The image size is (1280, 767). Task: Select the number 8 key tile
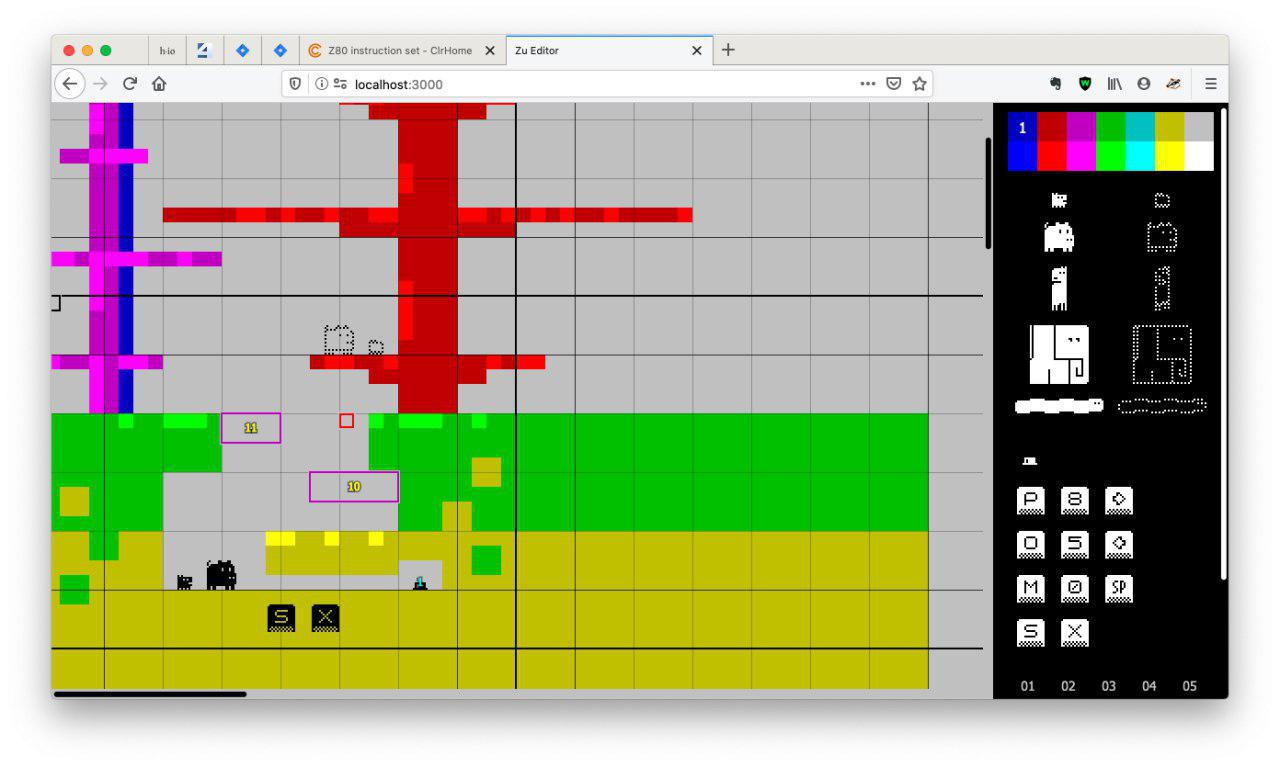tap(1074, 501)
